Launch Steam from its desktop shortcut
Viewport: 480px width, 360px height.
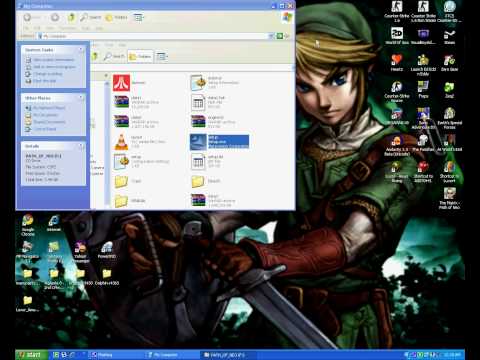point(449,35)
